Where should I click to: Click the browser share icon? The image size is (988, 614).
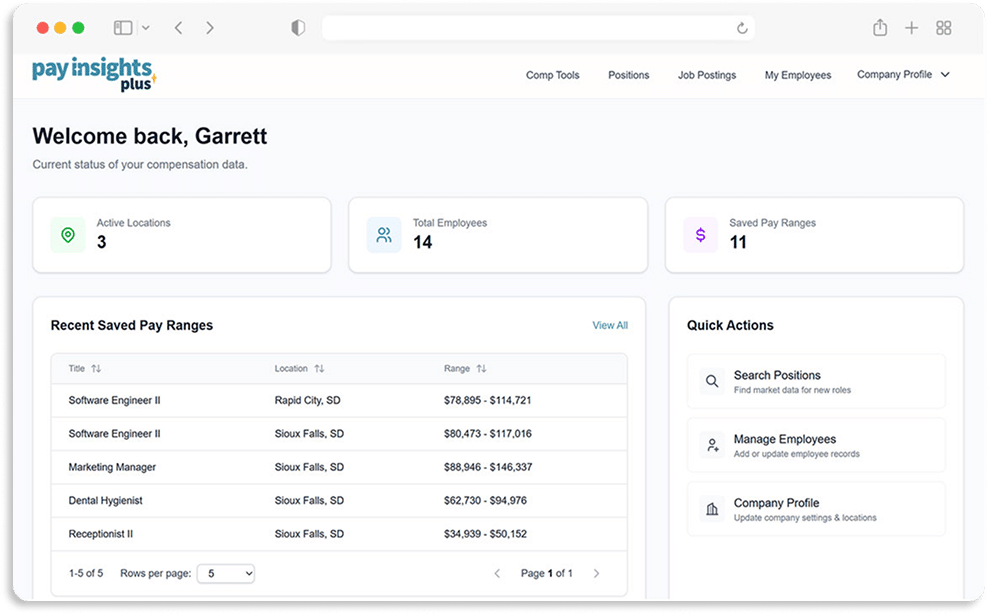880,27
